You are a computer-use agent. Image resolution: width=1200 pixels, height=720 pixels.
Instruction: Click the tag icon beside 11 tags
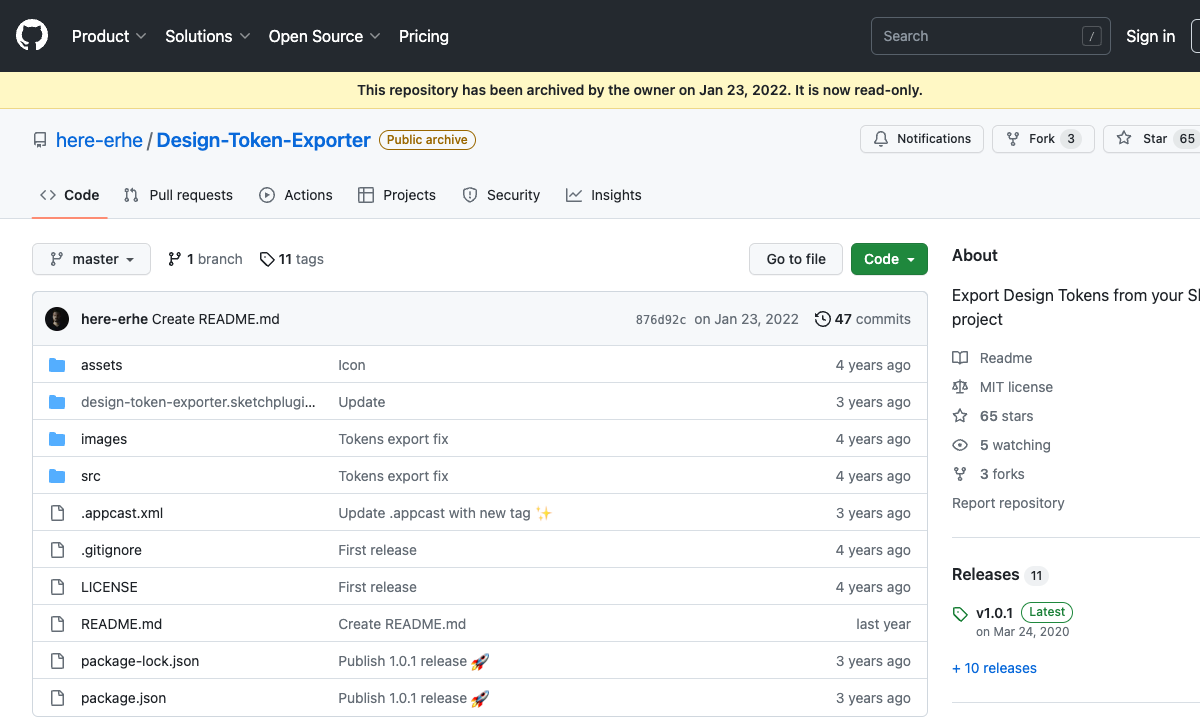click(x=264, y=258)
